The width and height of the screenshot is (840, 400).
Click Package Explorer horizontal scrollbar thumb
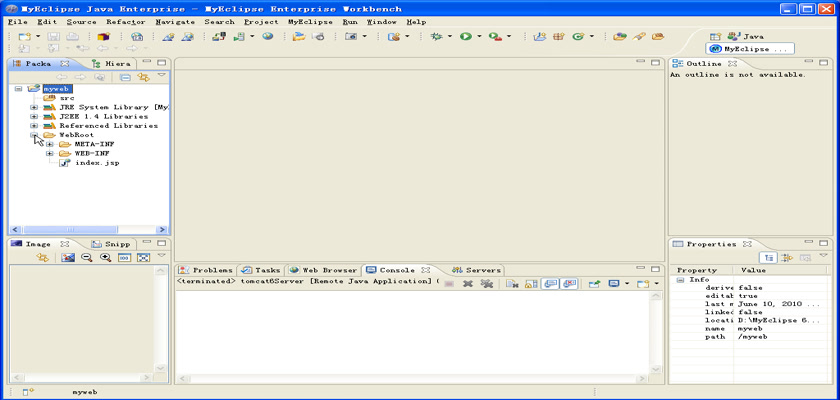[70, 230]
